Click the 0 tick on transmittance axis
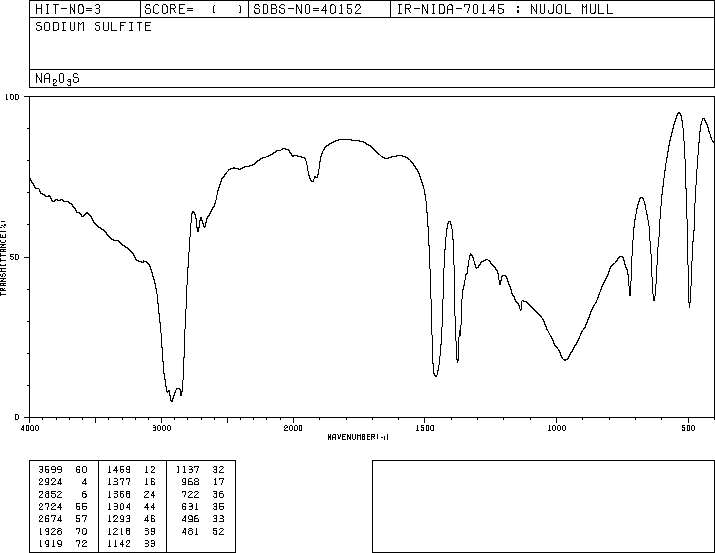715x553 pixels. point(17,417)
